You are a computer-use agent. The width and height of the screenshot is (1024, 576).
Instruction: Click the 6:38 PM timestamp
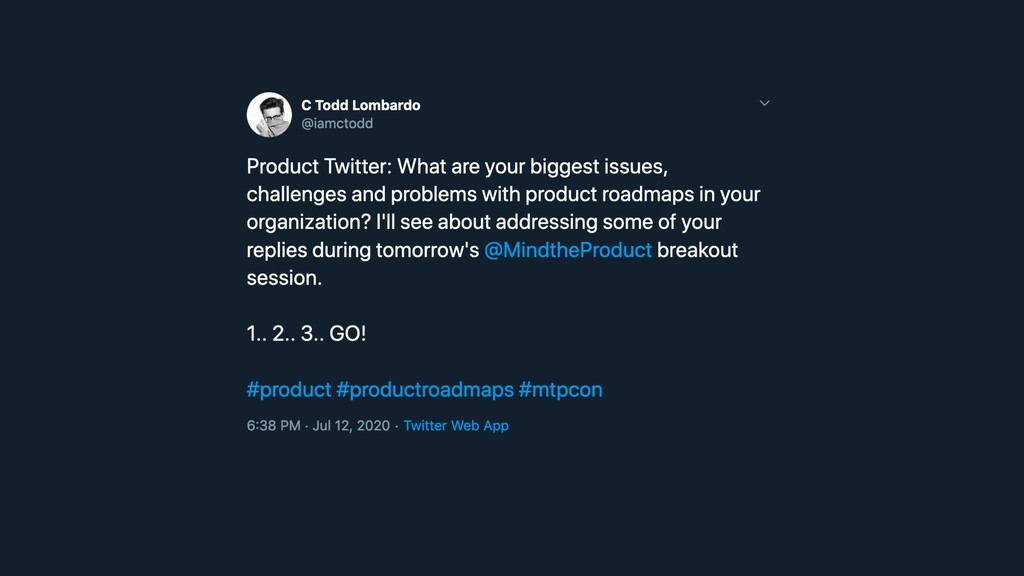coord(273,426)
